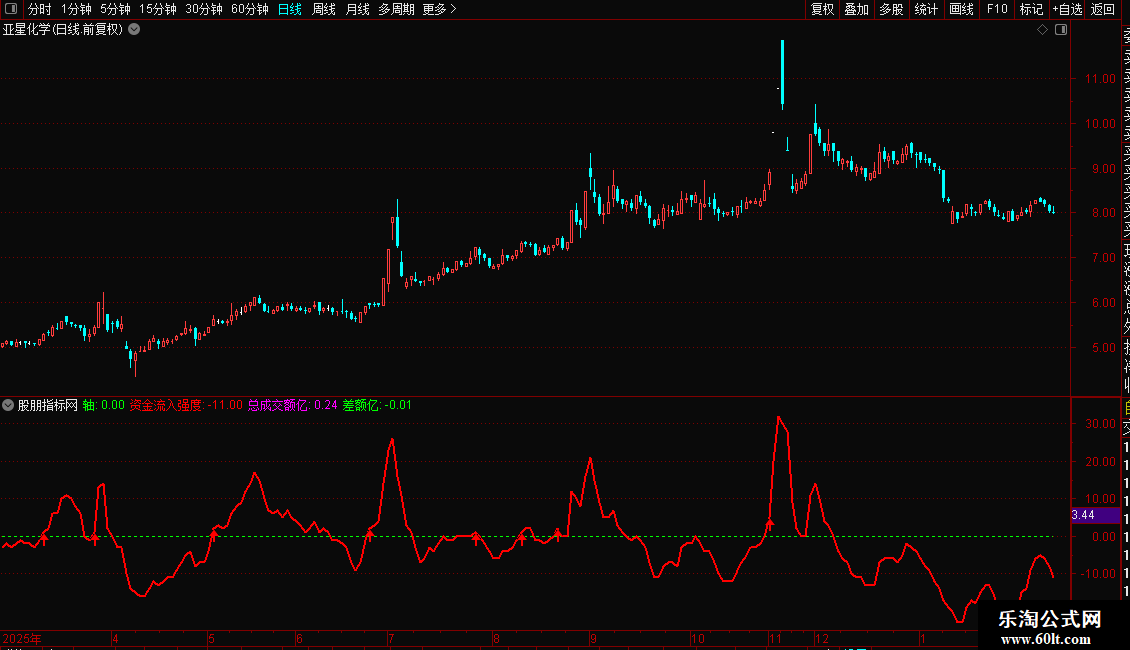Click the 8.00 price axis label
The width and height of the screenshot is (1130, 650).
pyautogui.click(x=1103, y=213)
